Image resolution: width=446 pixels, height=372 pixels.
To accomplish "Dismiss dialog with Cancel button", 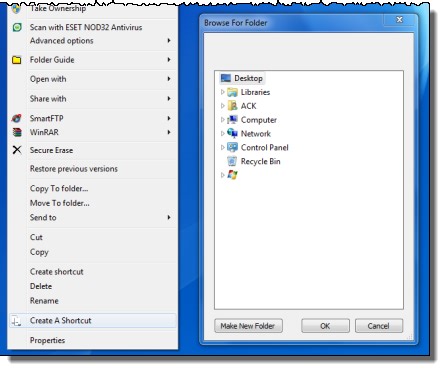I will (x=379, y=326).
